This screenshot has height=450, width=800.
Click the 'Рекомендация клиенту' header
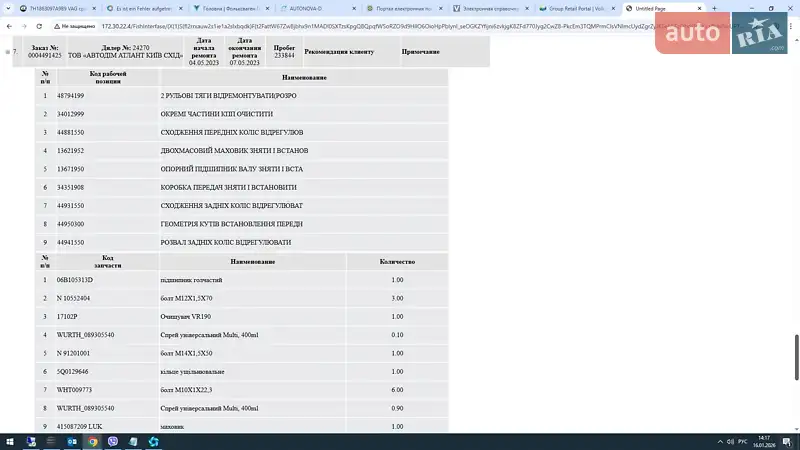339,52
